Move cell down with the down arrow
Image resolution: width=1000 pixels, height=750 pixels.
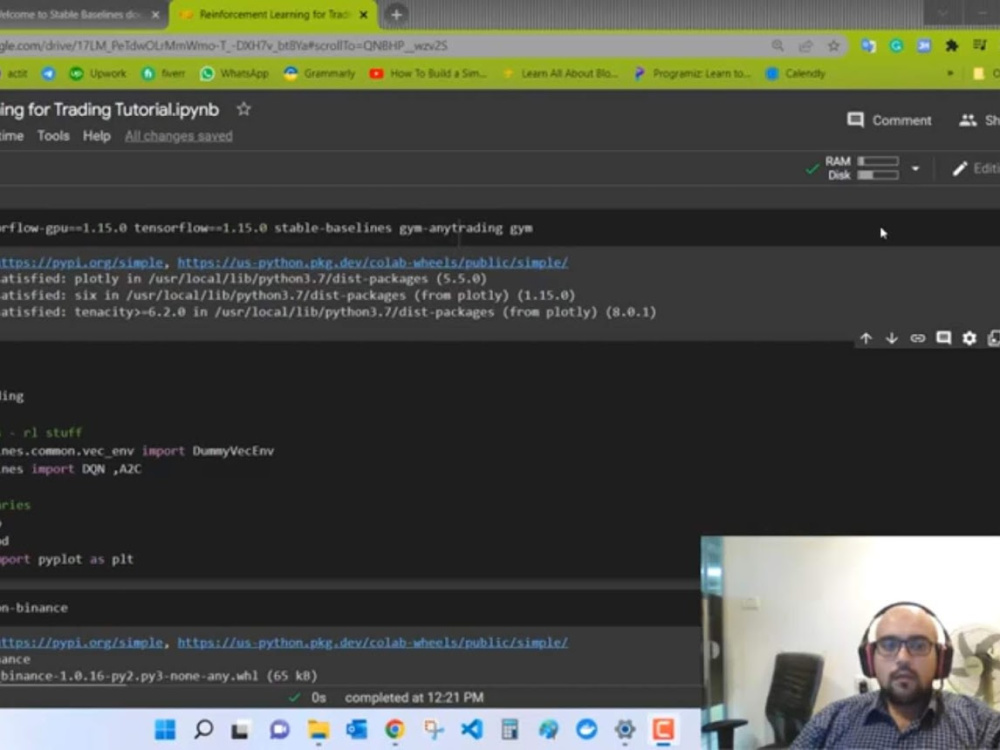(x=892, y=339)
